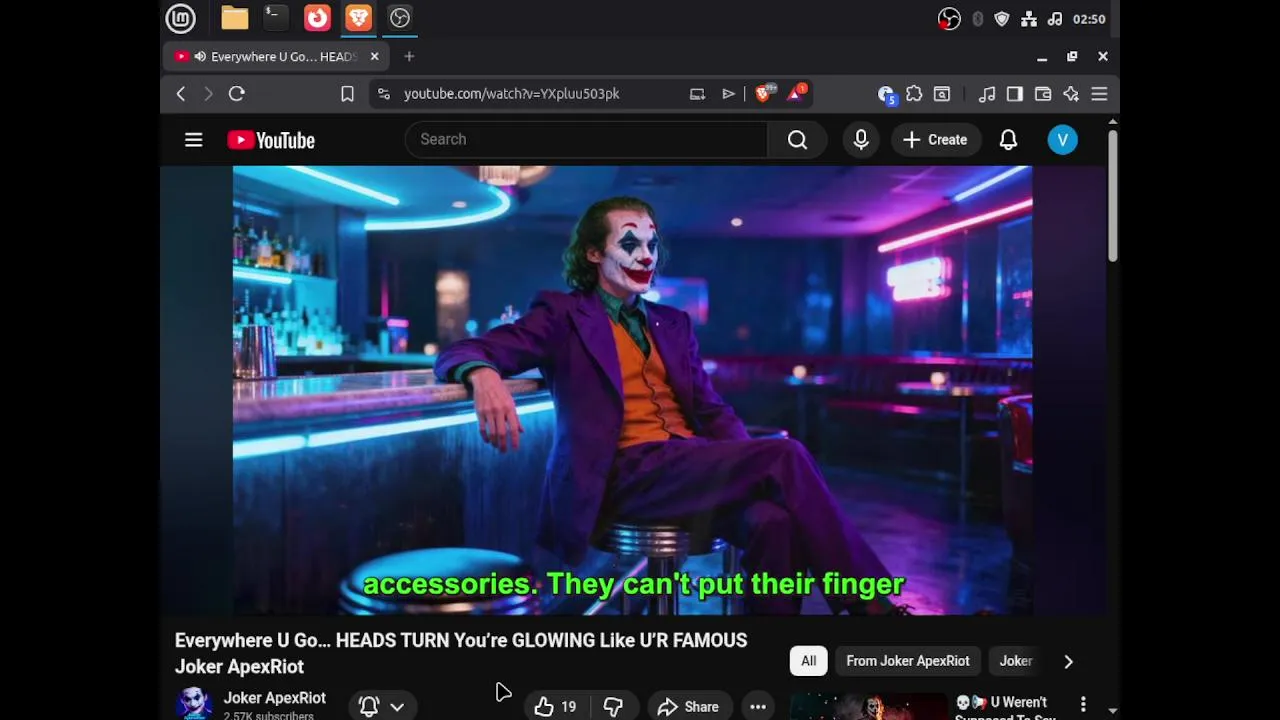Open the Create menu
The image size is (1280, 720).
934,140
